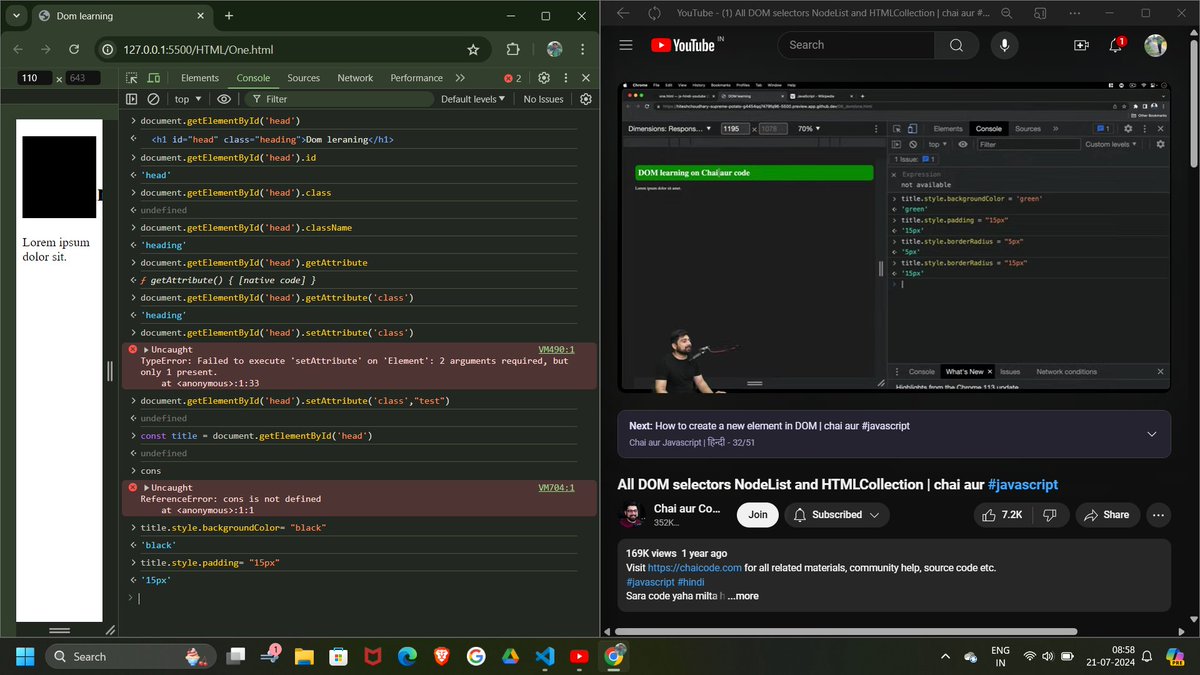Click the YouTube search magnifier button
The image size is (1200, 675).
click(x=956, y=45)
